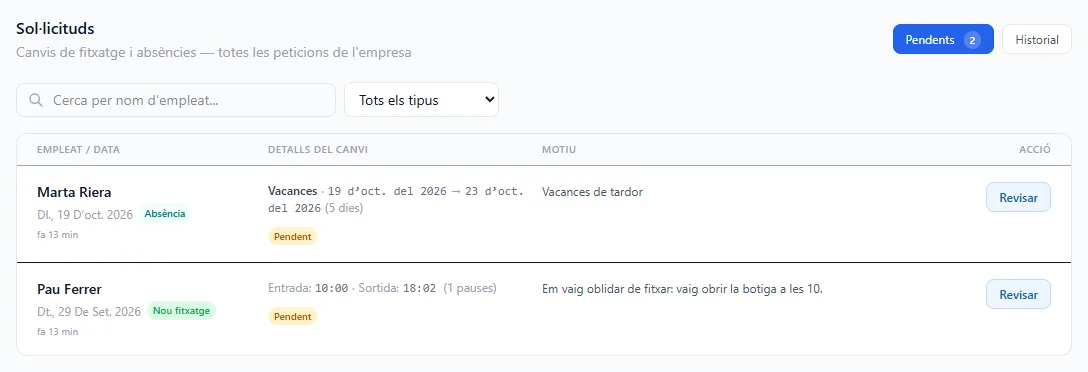Click the Canvis de fitxatge i absències subtitle

pos(214,52)
